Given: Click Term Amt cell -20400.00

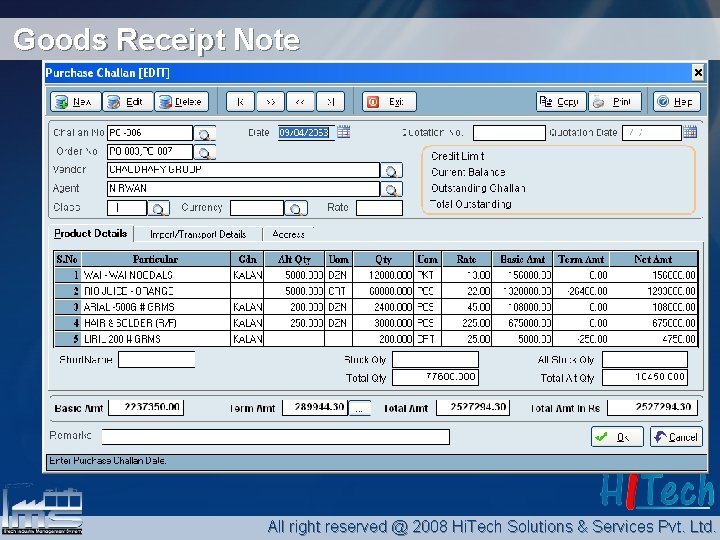Looking at the screenshot, I should [581, 291].
